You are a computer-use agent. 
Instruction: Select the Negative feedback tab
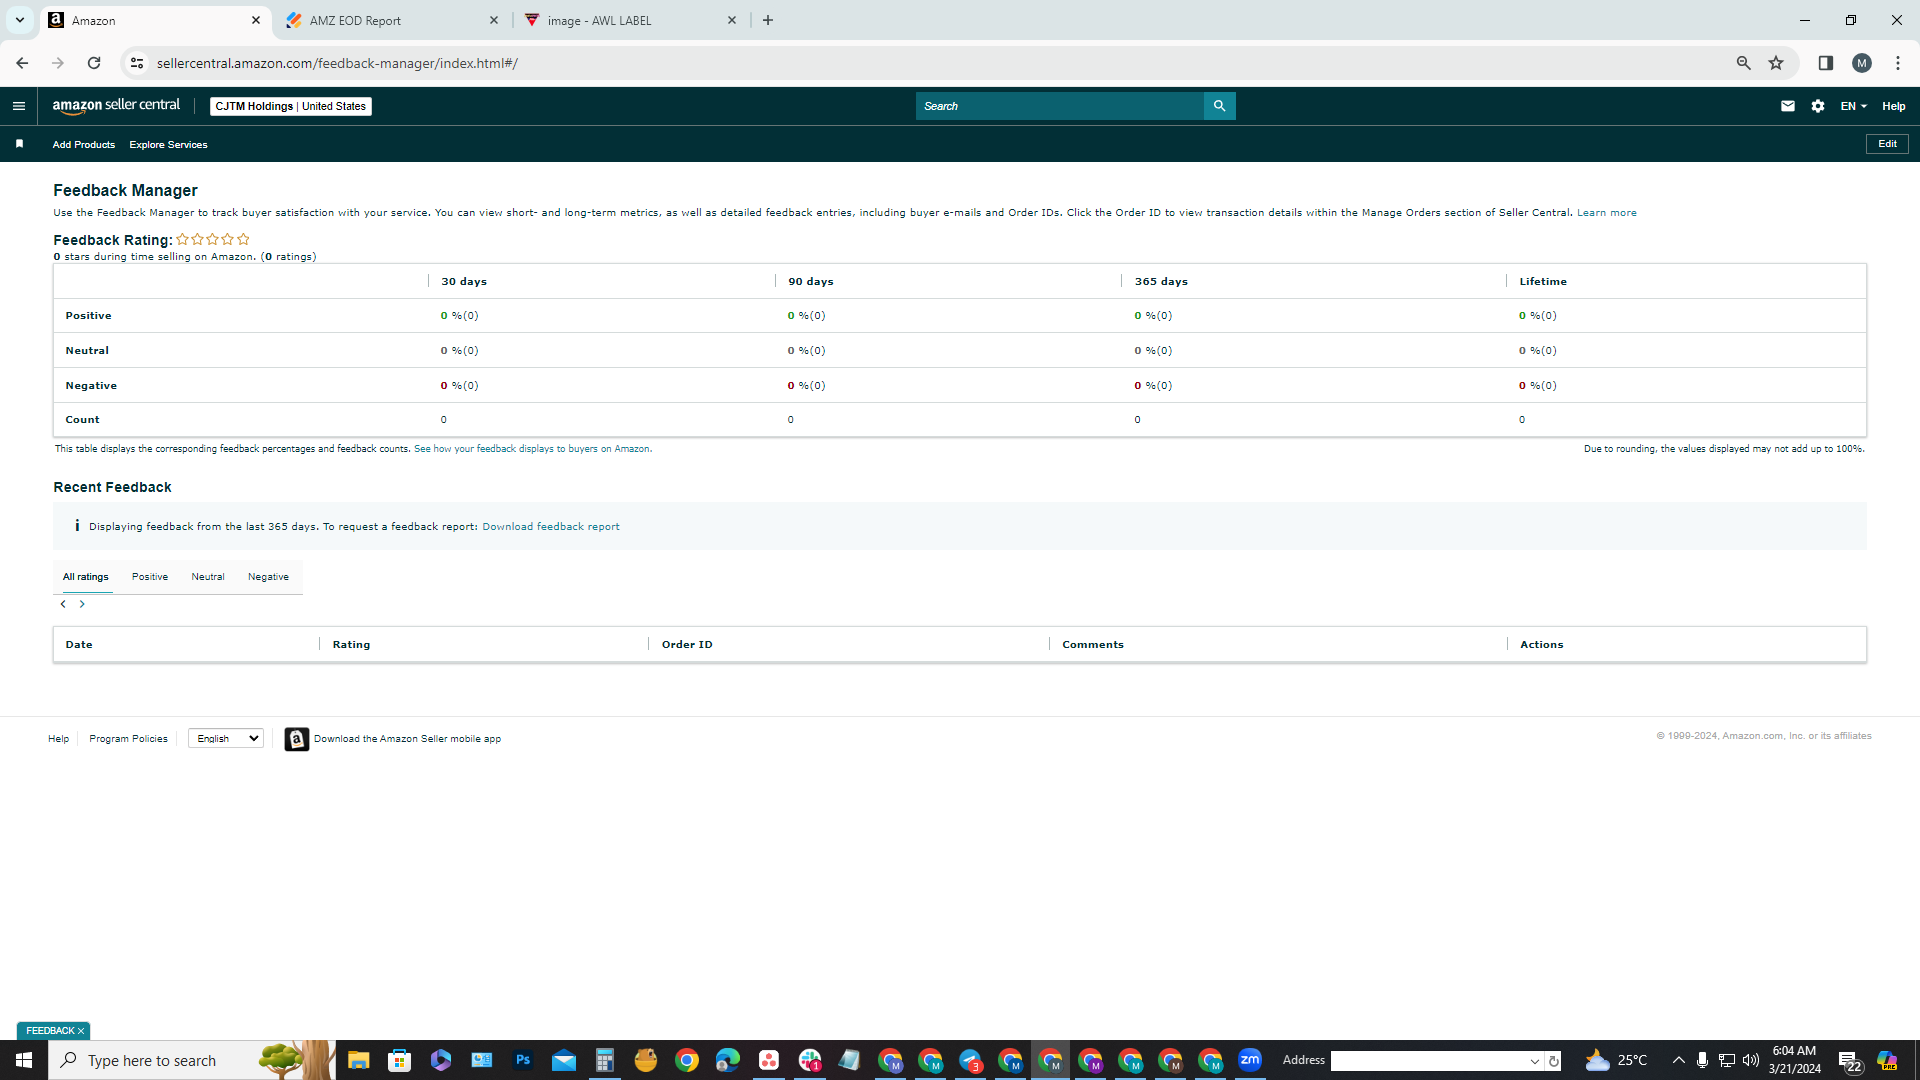point(268,577)
